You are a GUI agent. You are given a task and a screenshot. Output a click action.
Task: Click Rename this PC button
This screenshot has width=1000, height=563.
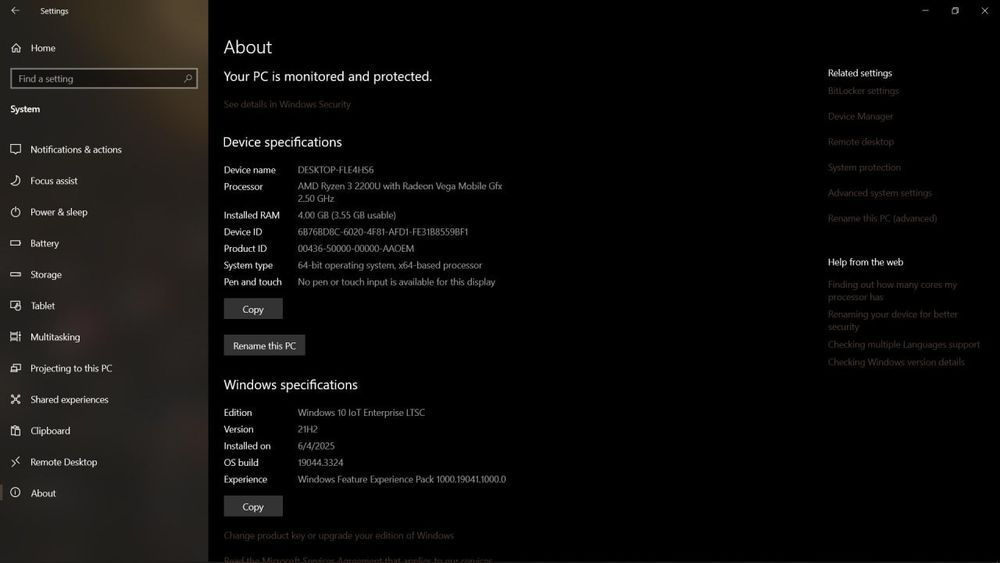click(264, 346)
